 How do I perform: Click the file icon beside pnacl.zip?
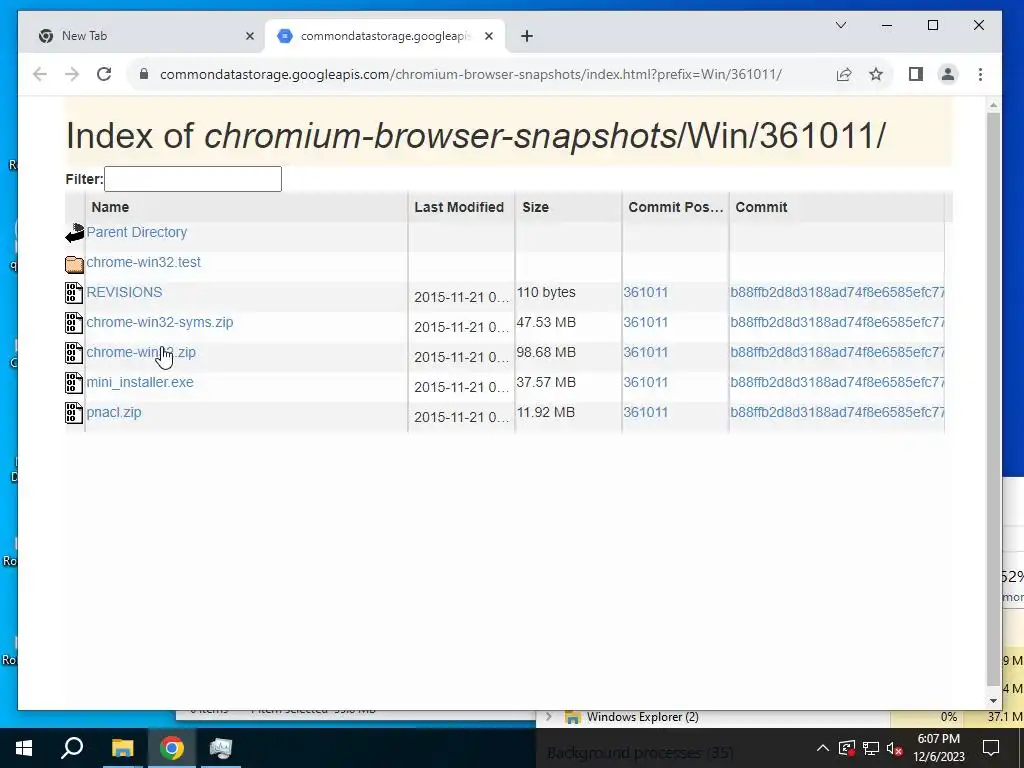(x=74, y=413)
